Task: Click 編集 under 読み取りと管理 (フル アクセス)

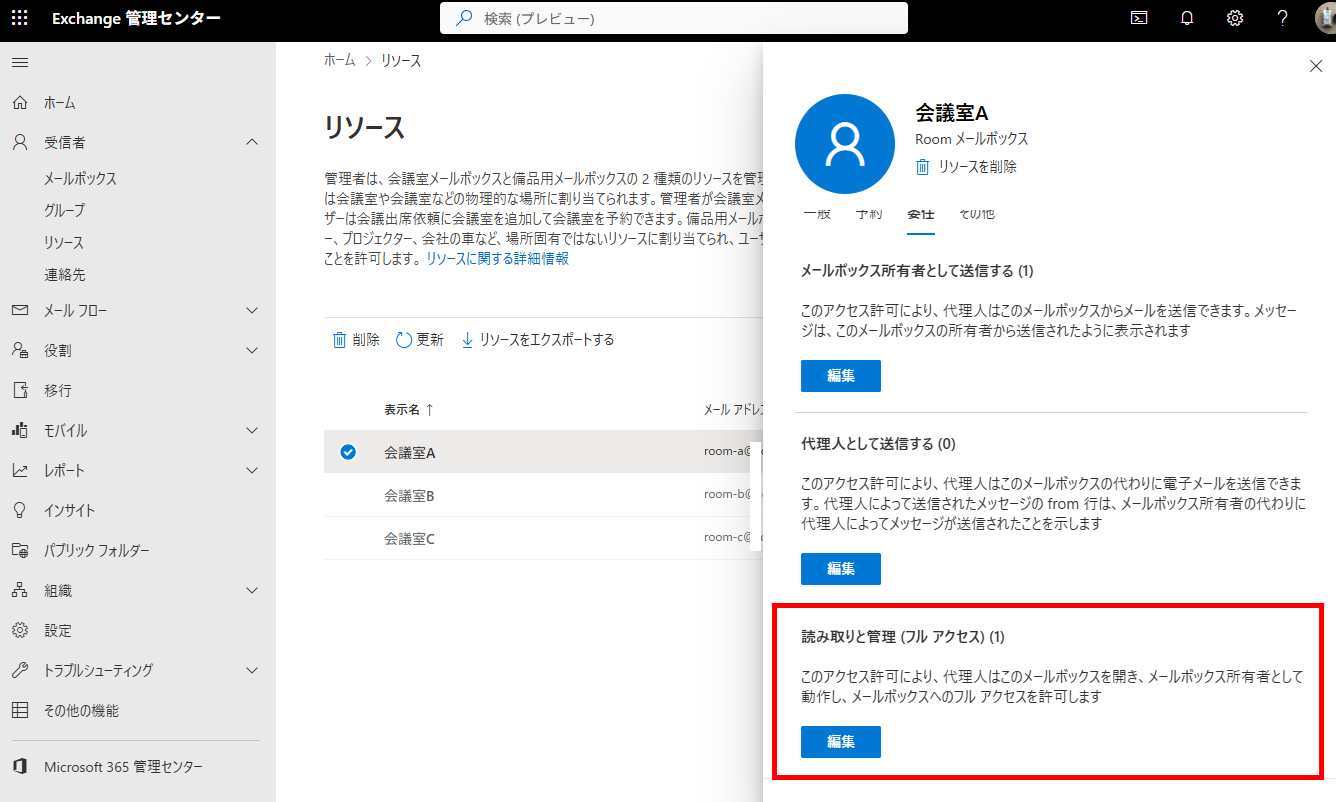Action: point(840,742)
